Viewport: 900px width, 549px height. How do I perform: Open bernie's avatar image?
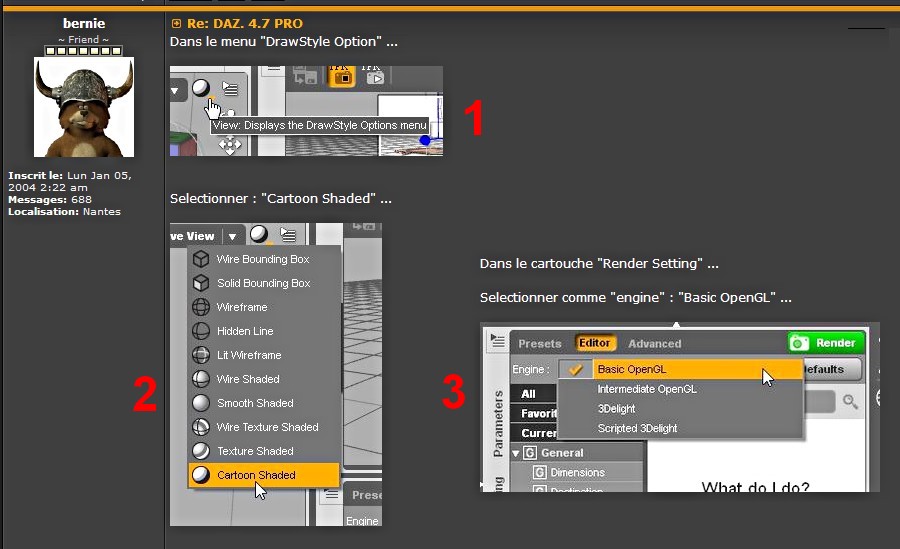coord(84,107)
